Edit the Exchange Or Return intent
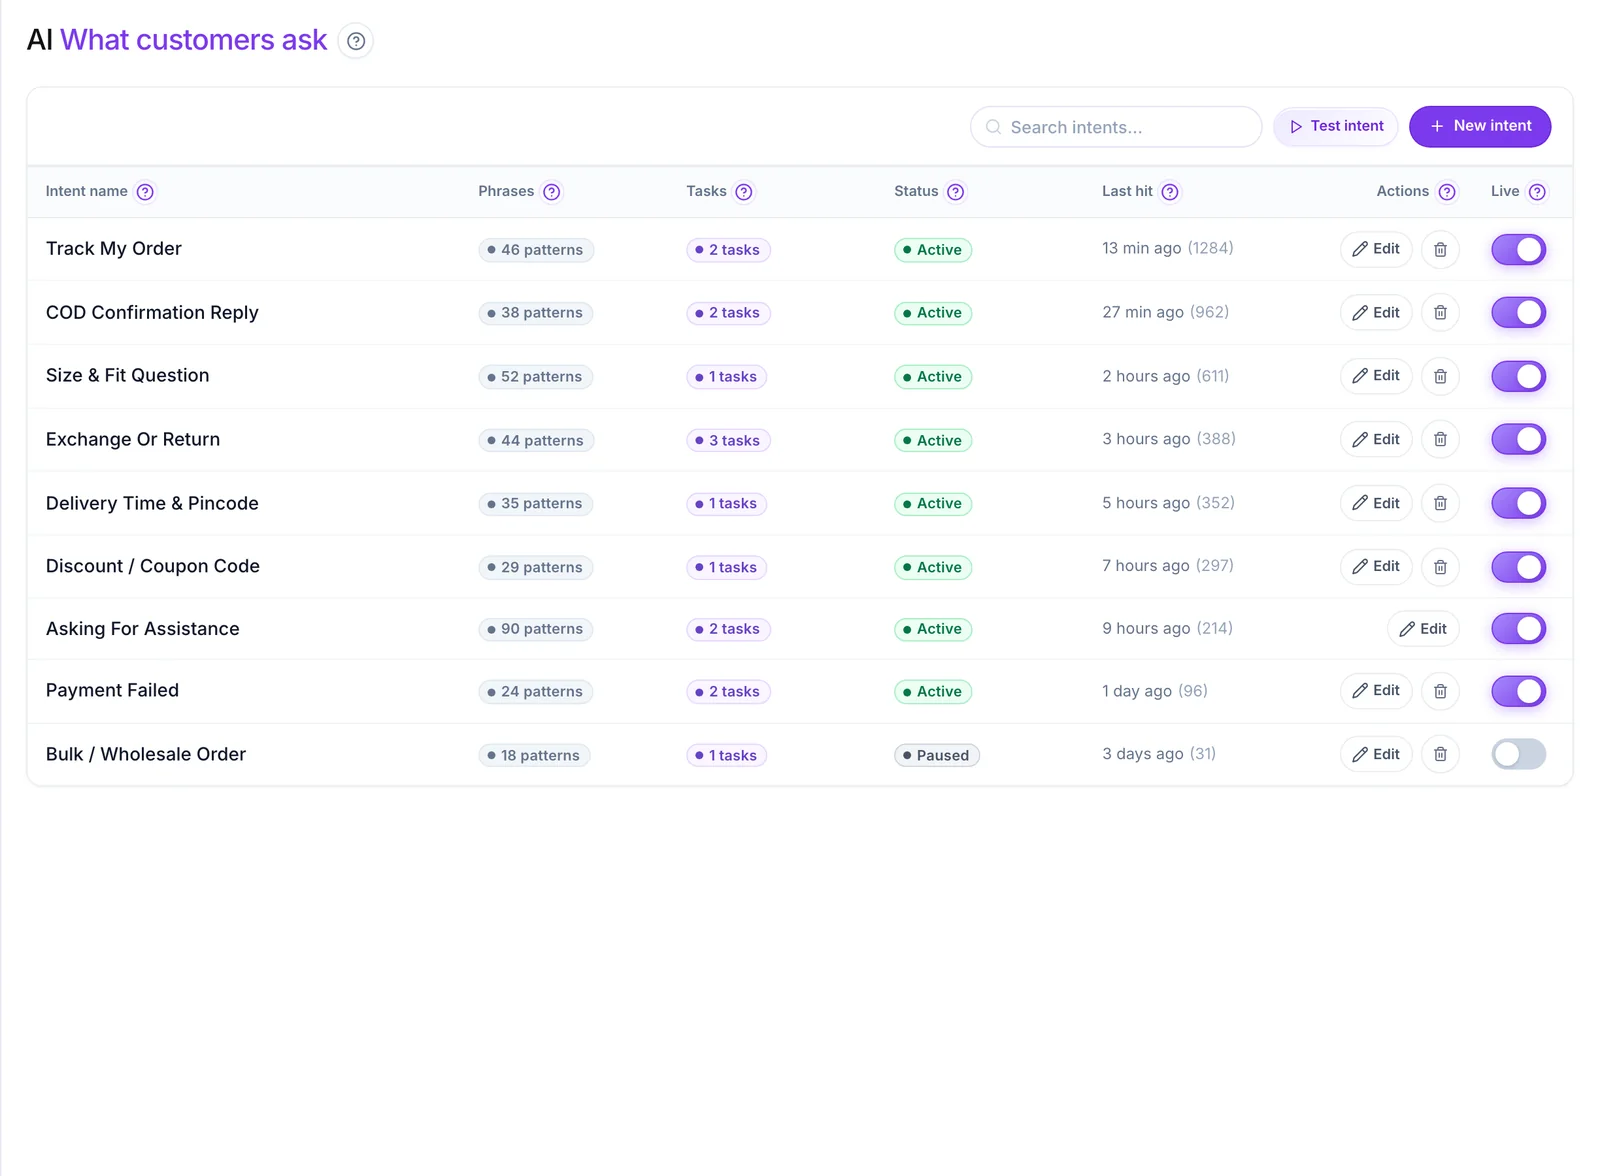The height and width of the screenshot is (1176, 1600). pyautogui.click(x=1376, y=439)
